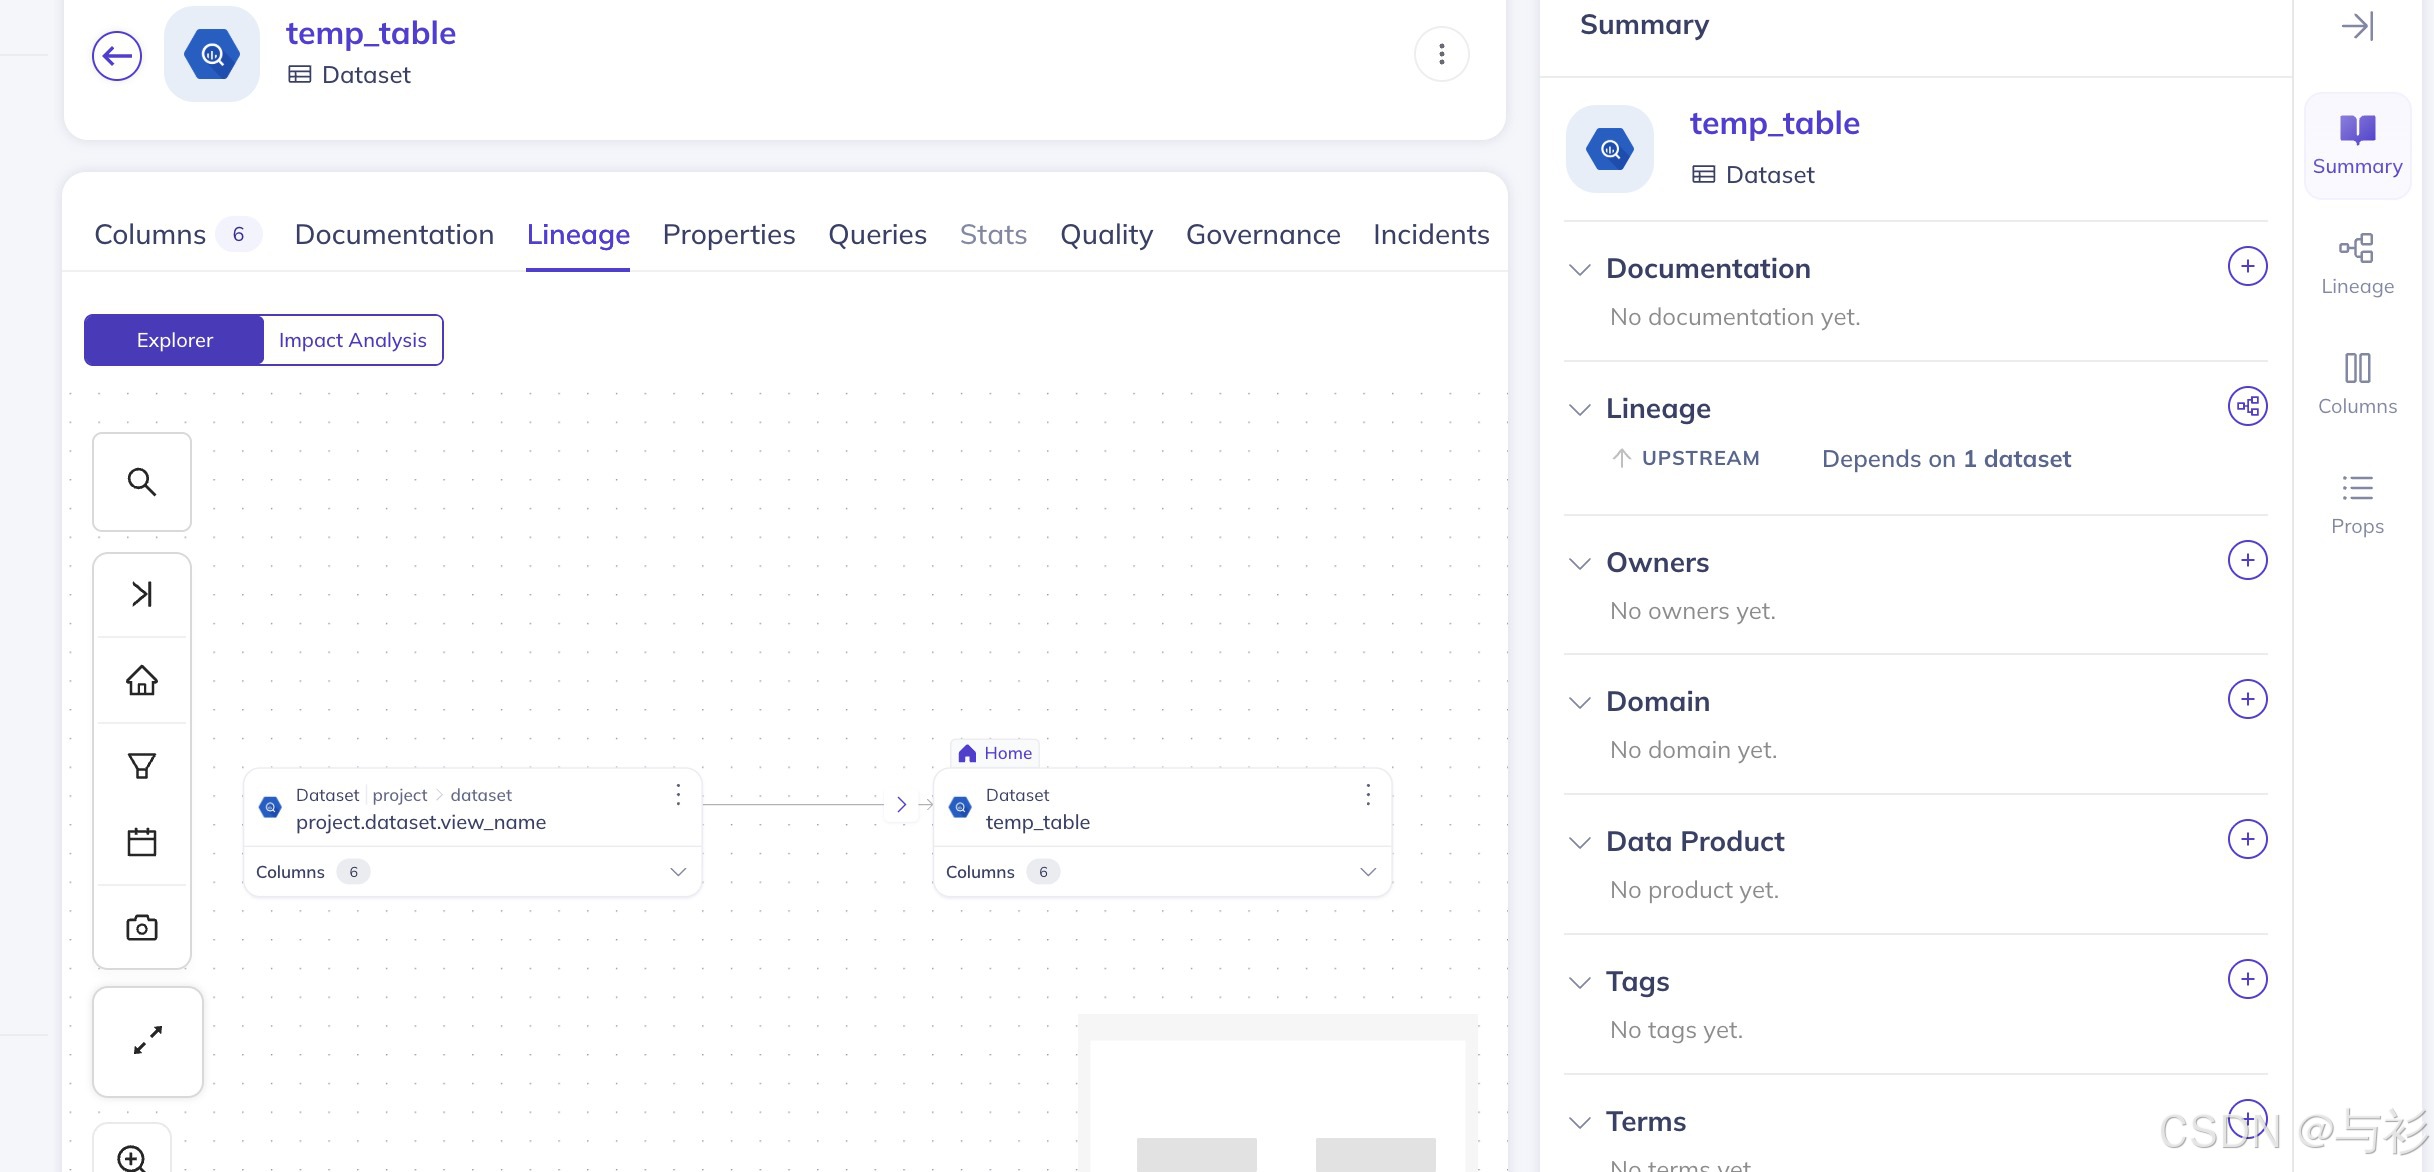This screenshot has height=1172, width=2434.
Task: Open three-dot menu on view_name node
Action: click(x=678, y=795)
